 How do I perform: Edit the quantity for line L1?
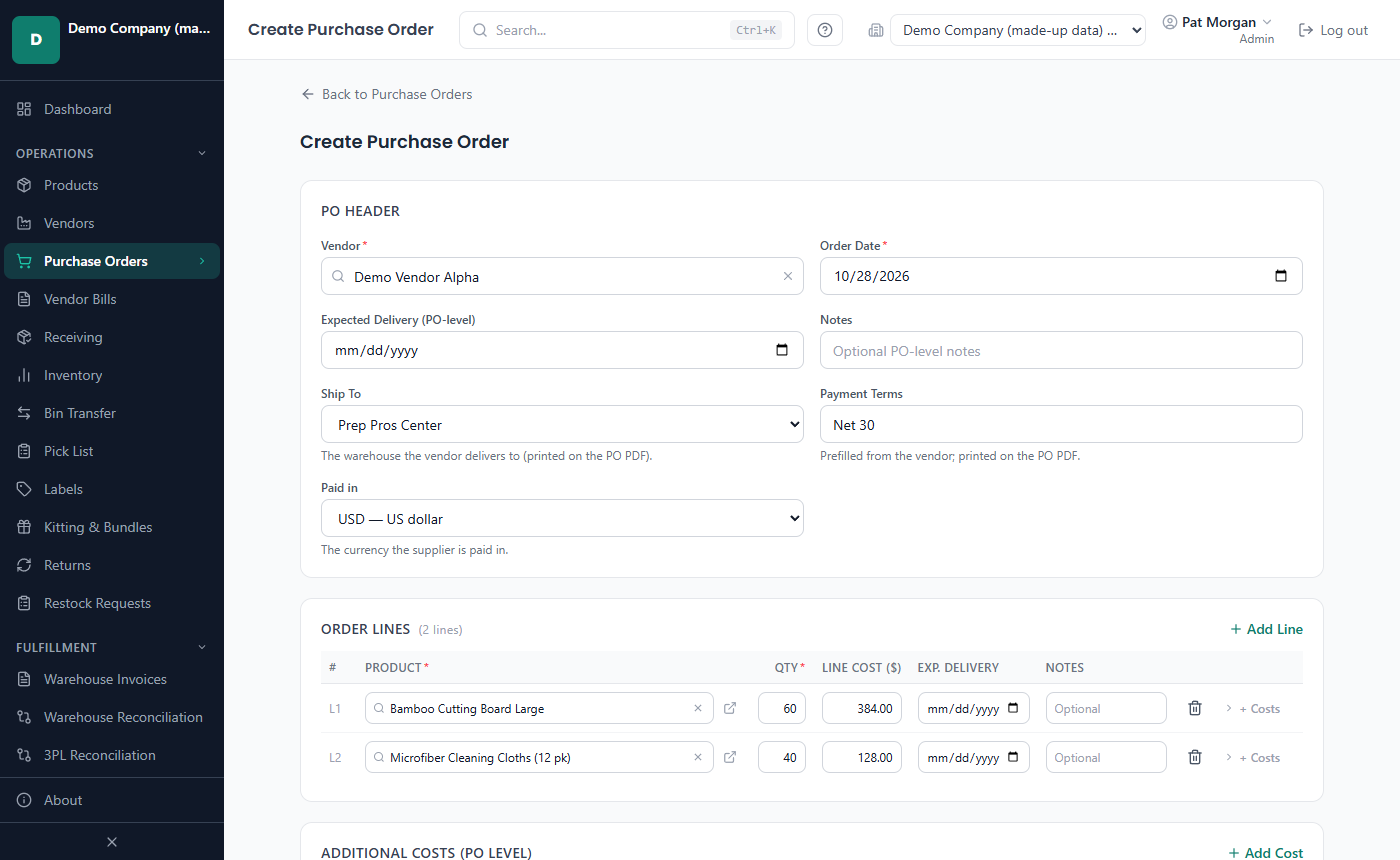[782, 708]
